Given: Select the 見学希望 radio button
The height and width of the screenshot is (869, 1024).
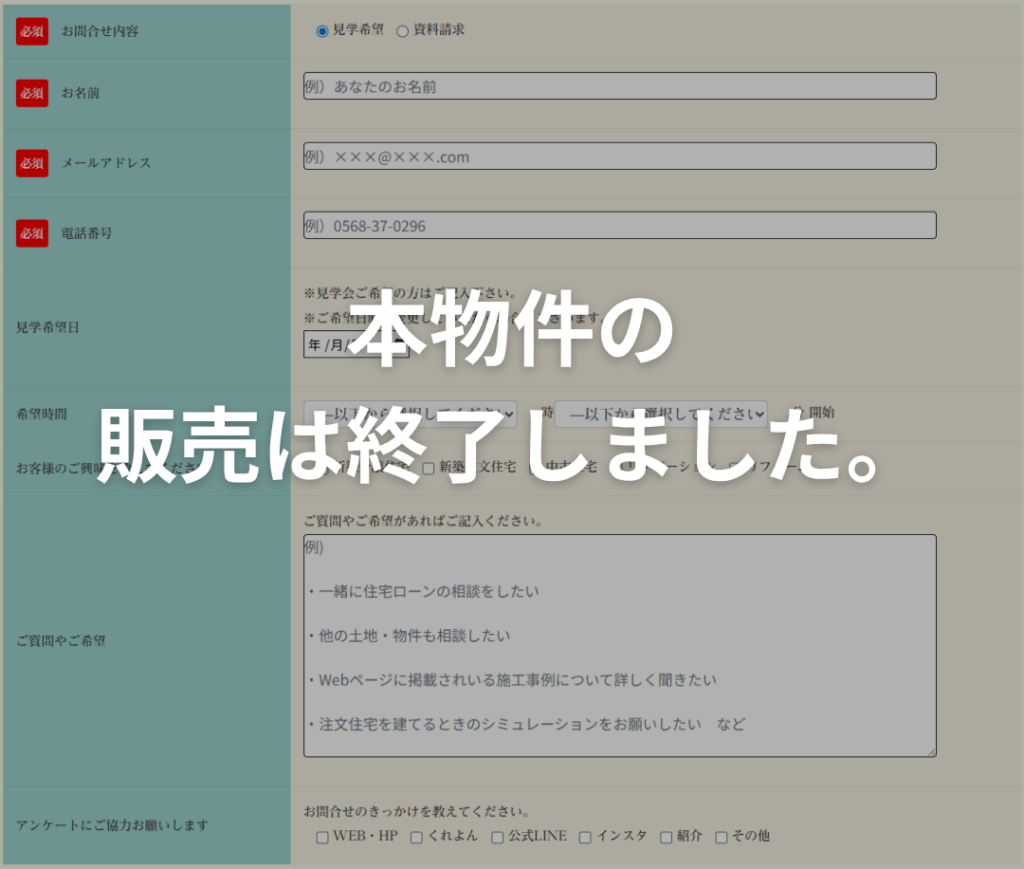Looking at the screenshot, I should [322, 31].
